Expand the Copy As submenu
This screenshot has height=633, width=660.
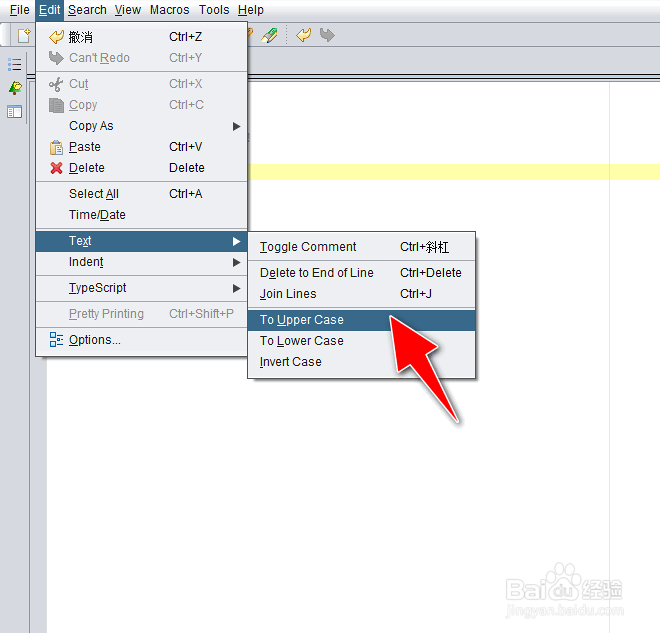141,126
